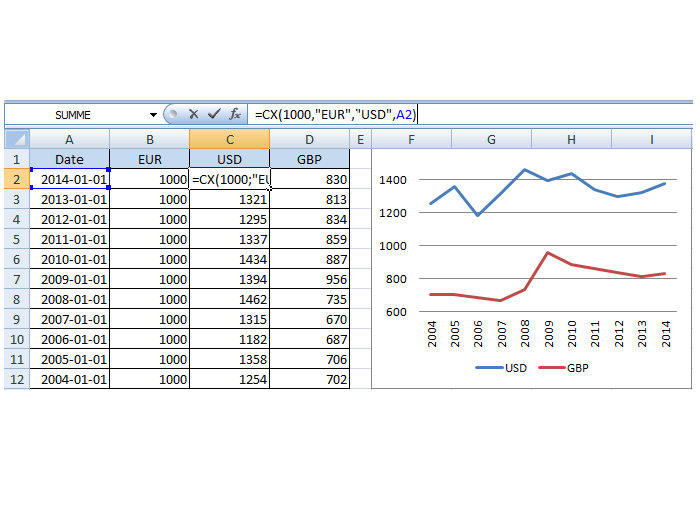Click the GBP legend entry in chart
The width and height of the screenshot is (700, 525).
coord(565,368)
